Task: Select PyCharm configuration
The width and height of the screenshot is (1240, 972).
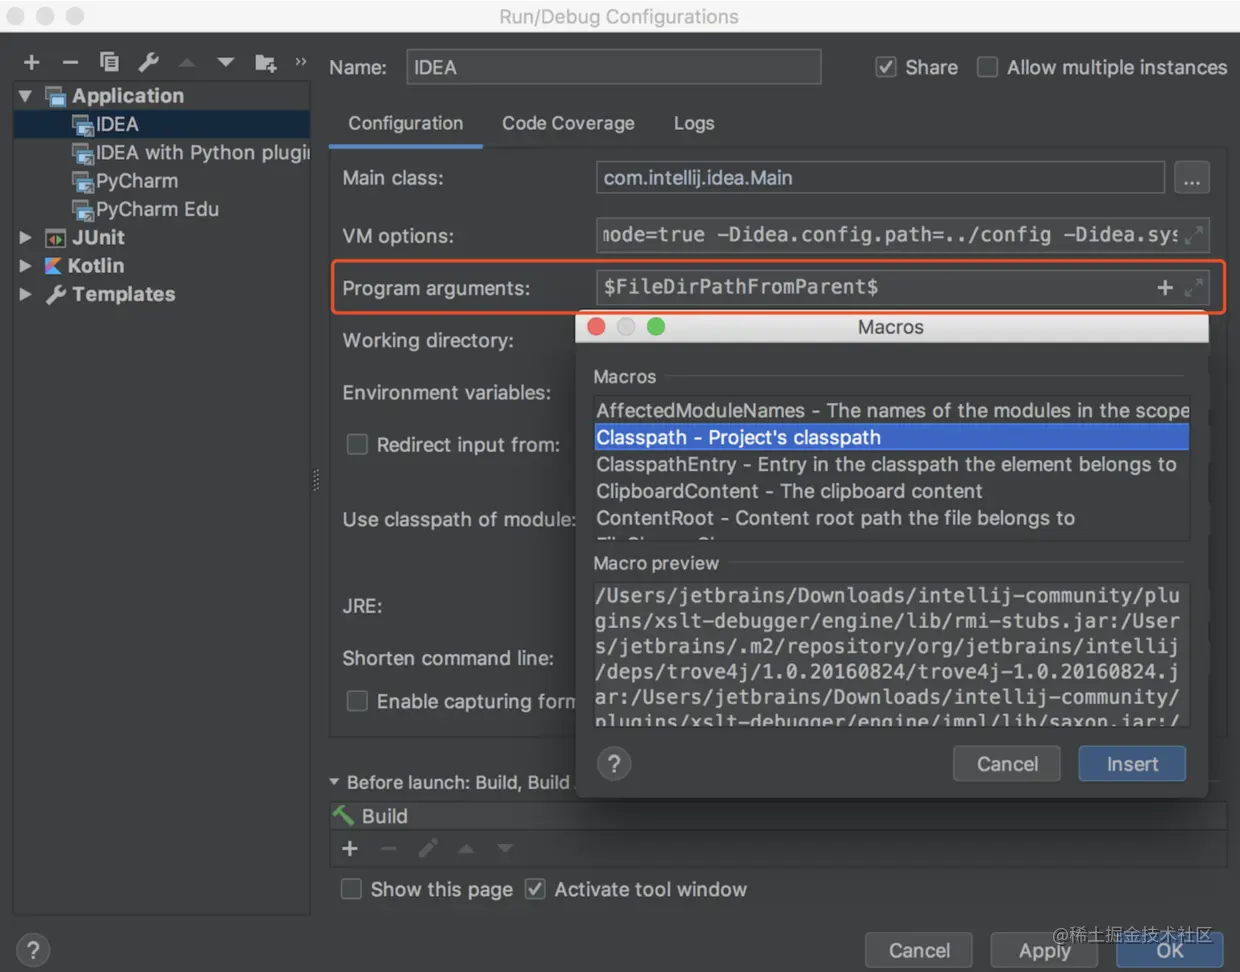Action: (161, 181)
